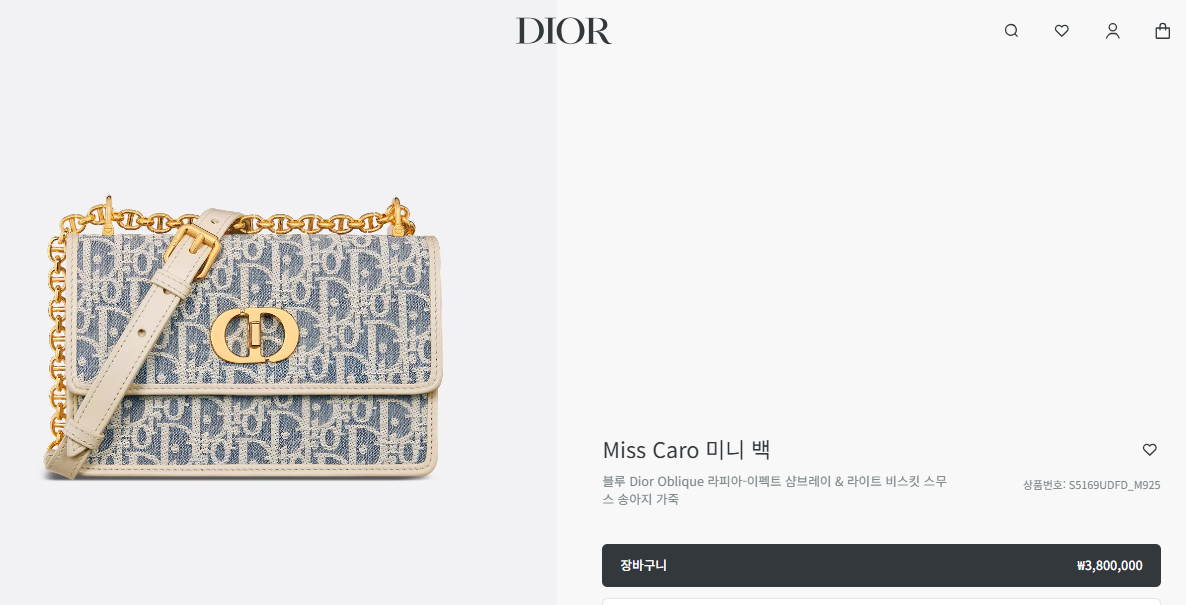
Task: Toggle heart favorite beside Miss Caro title
Action: pos(1150,450)
